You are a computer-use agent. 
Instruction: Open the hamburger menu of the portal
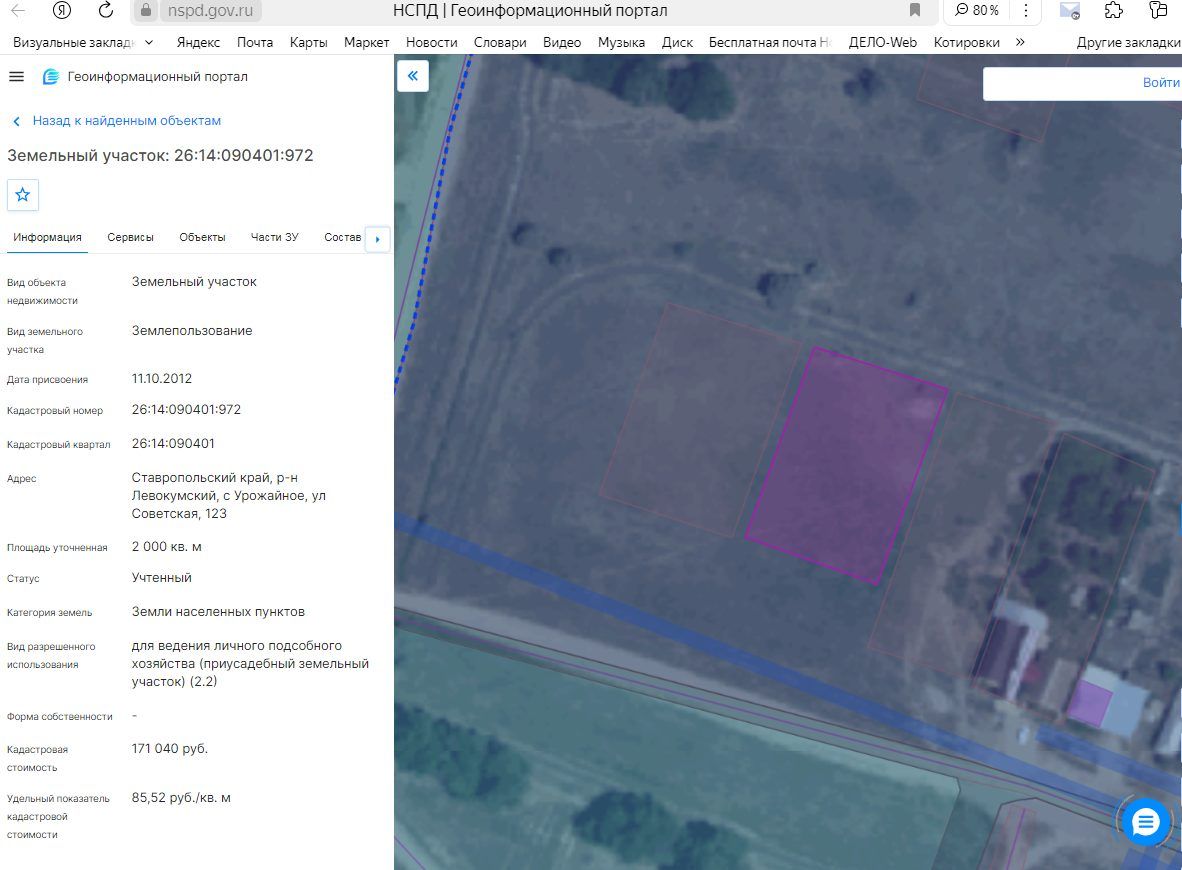[16, 77]
